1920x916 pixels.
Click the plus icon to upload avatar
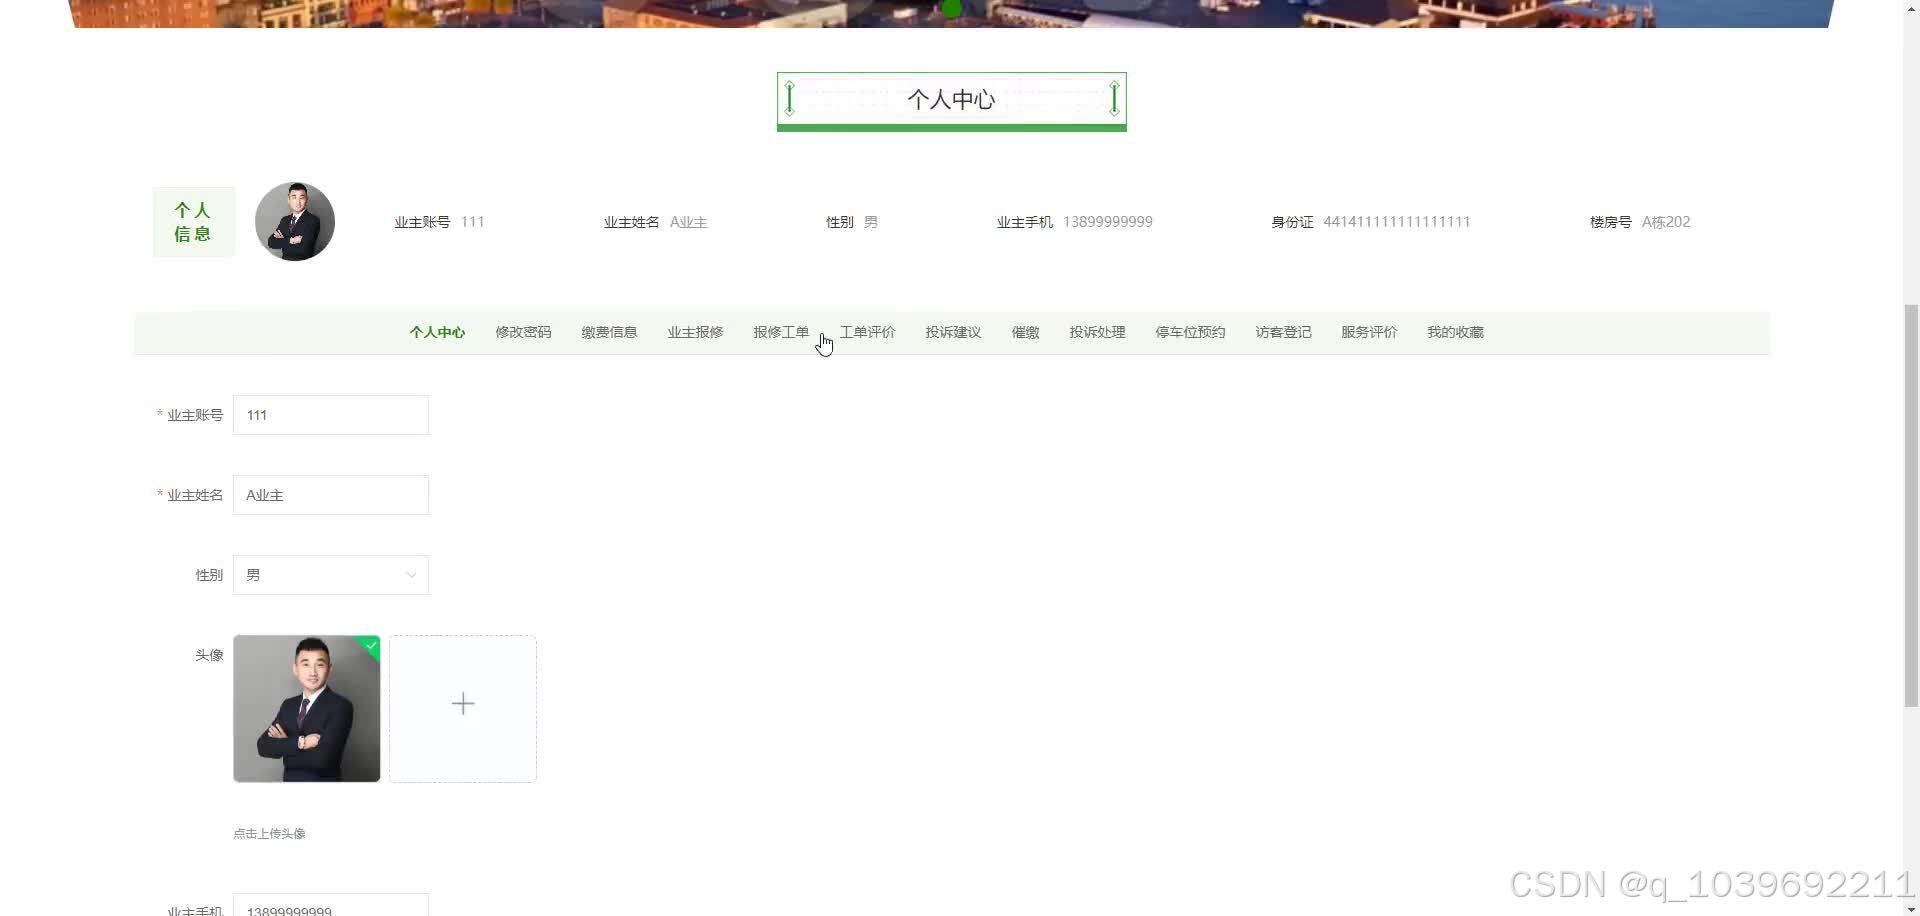click(463, 704)
